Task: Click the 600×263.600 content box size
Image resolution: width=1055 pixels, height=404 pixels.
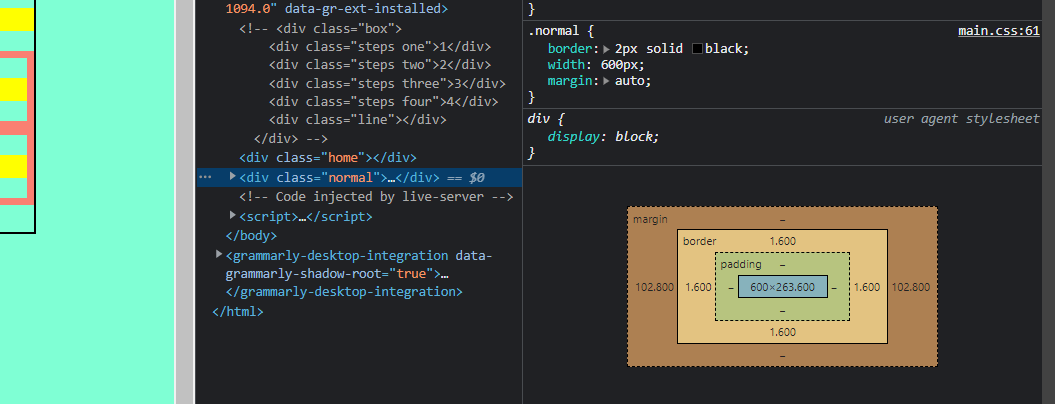Action: [783, 287]
